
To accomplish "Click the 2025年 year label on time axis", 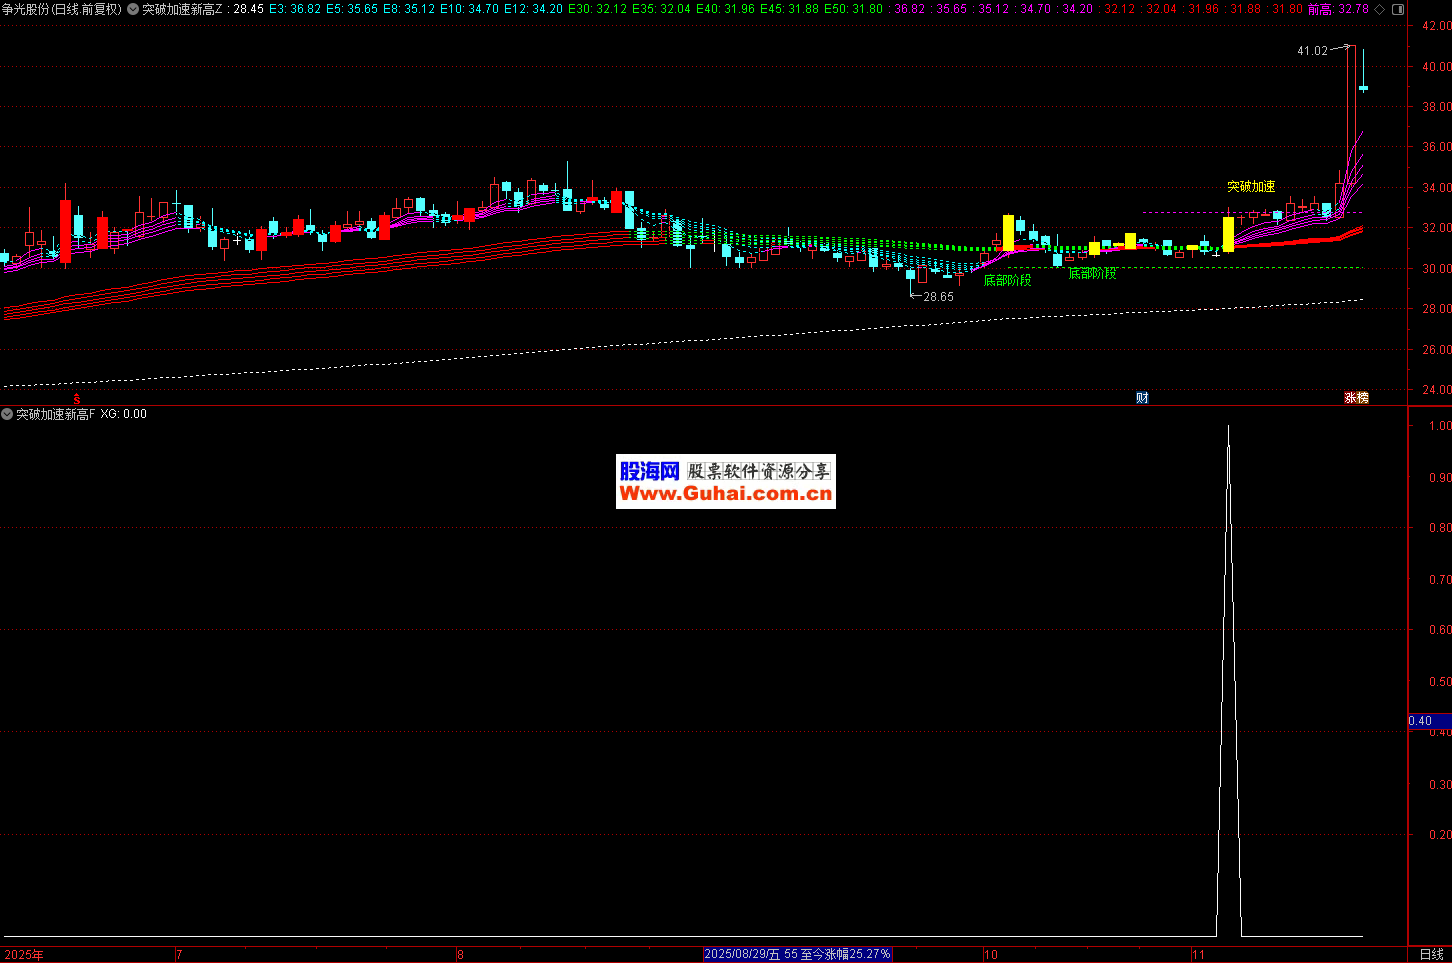I will coord(24,955).
